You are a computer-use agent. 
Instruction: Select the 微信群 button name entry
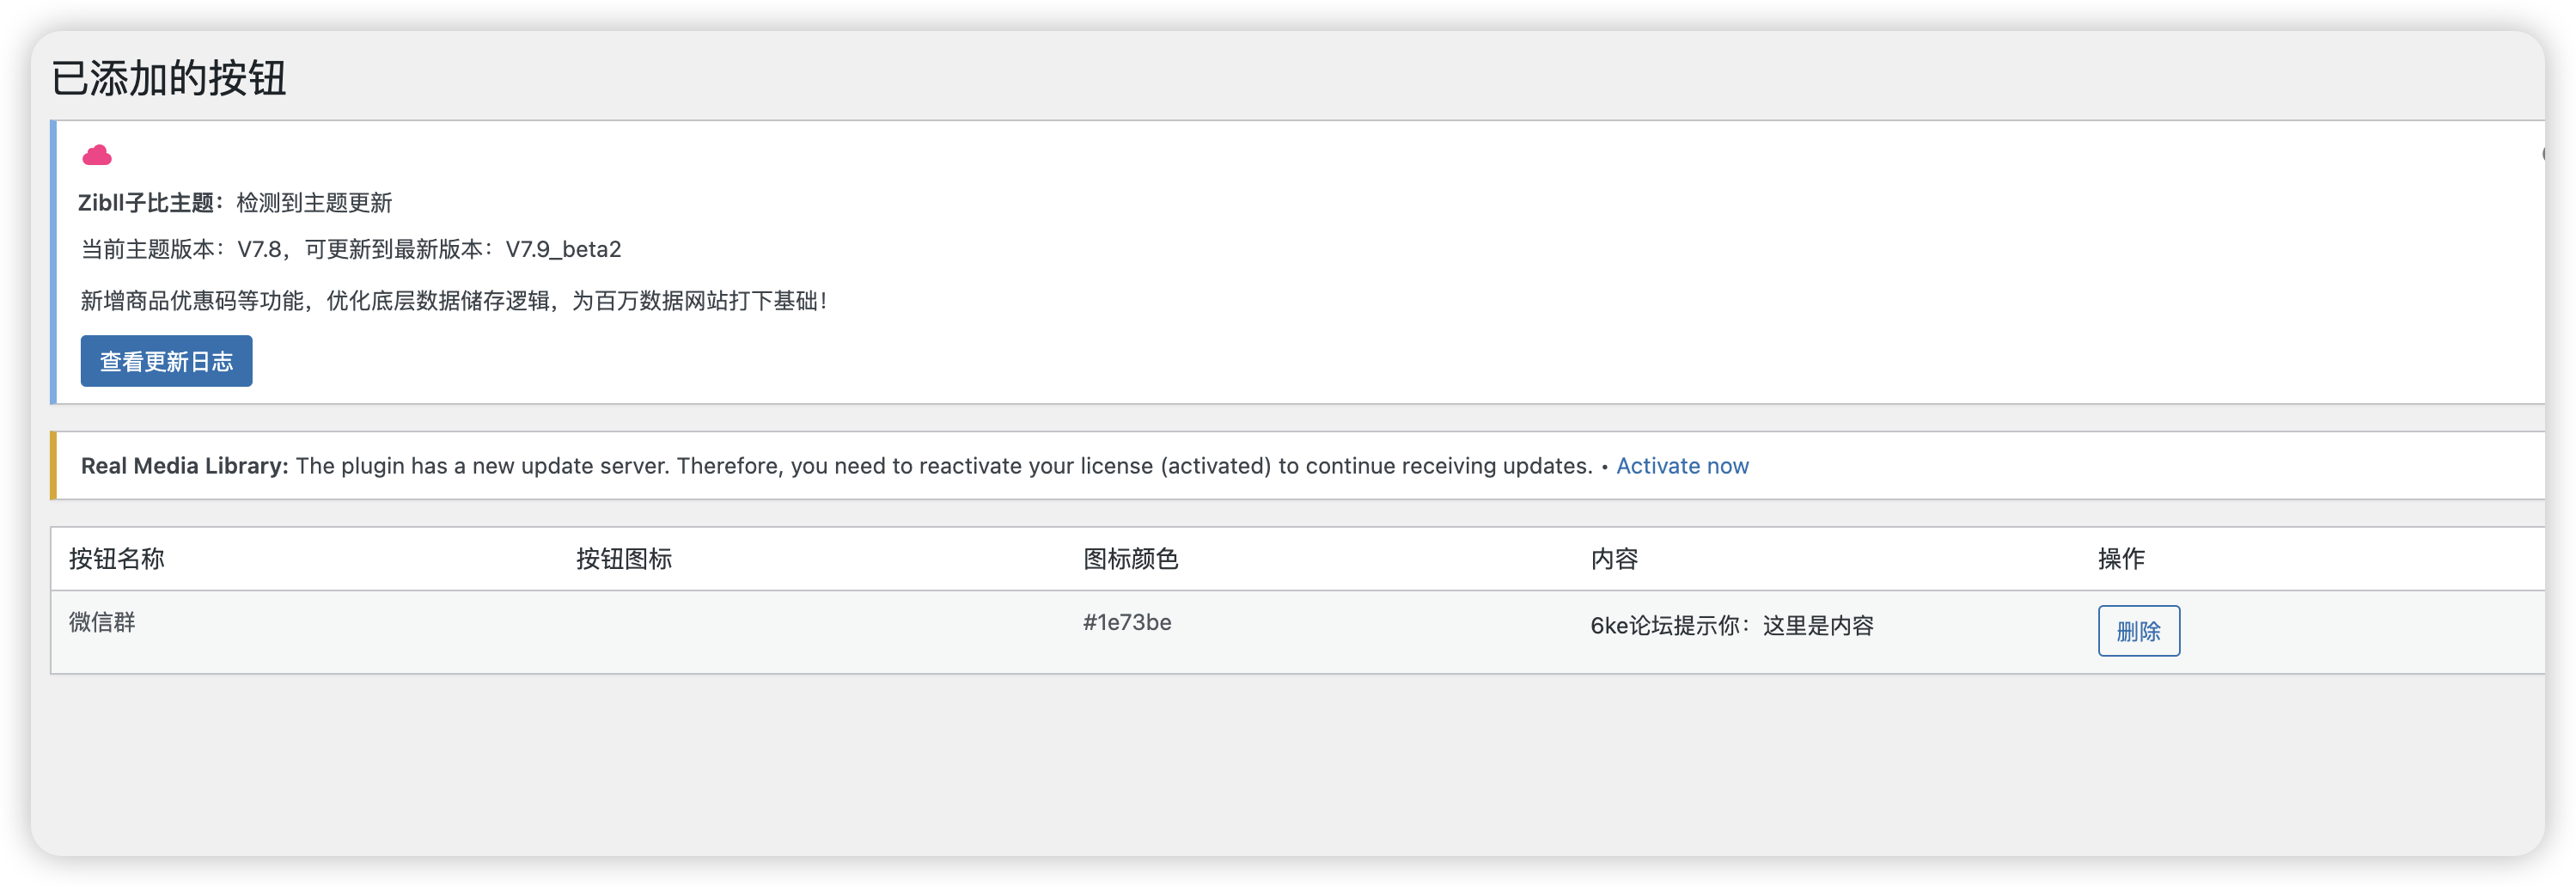pyautogui.click(x=101, y=622)
